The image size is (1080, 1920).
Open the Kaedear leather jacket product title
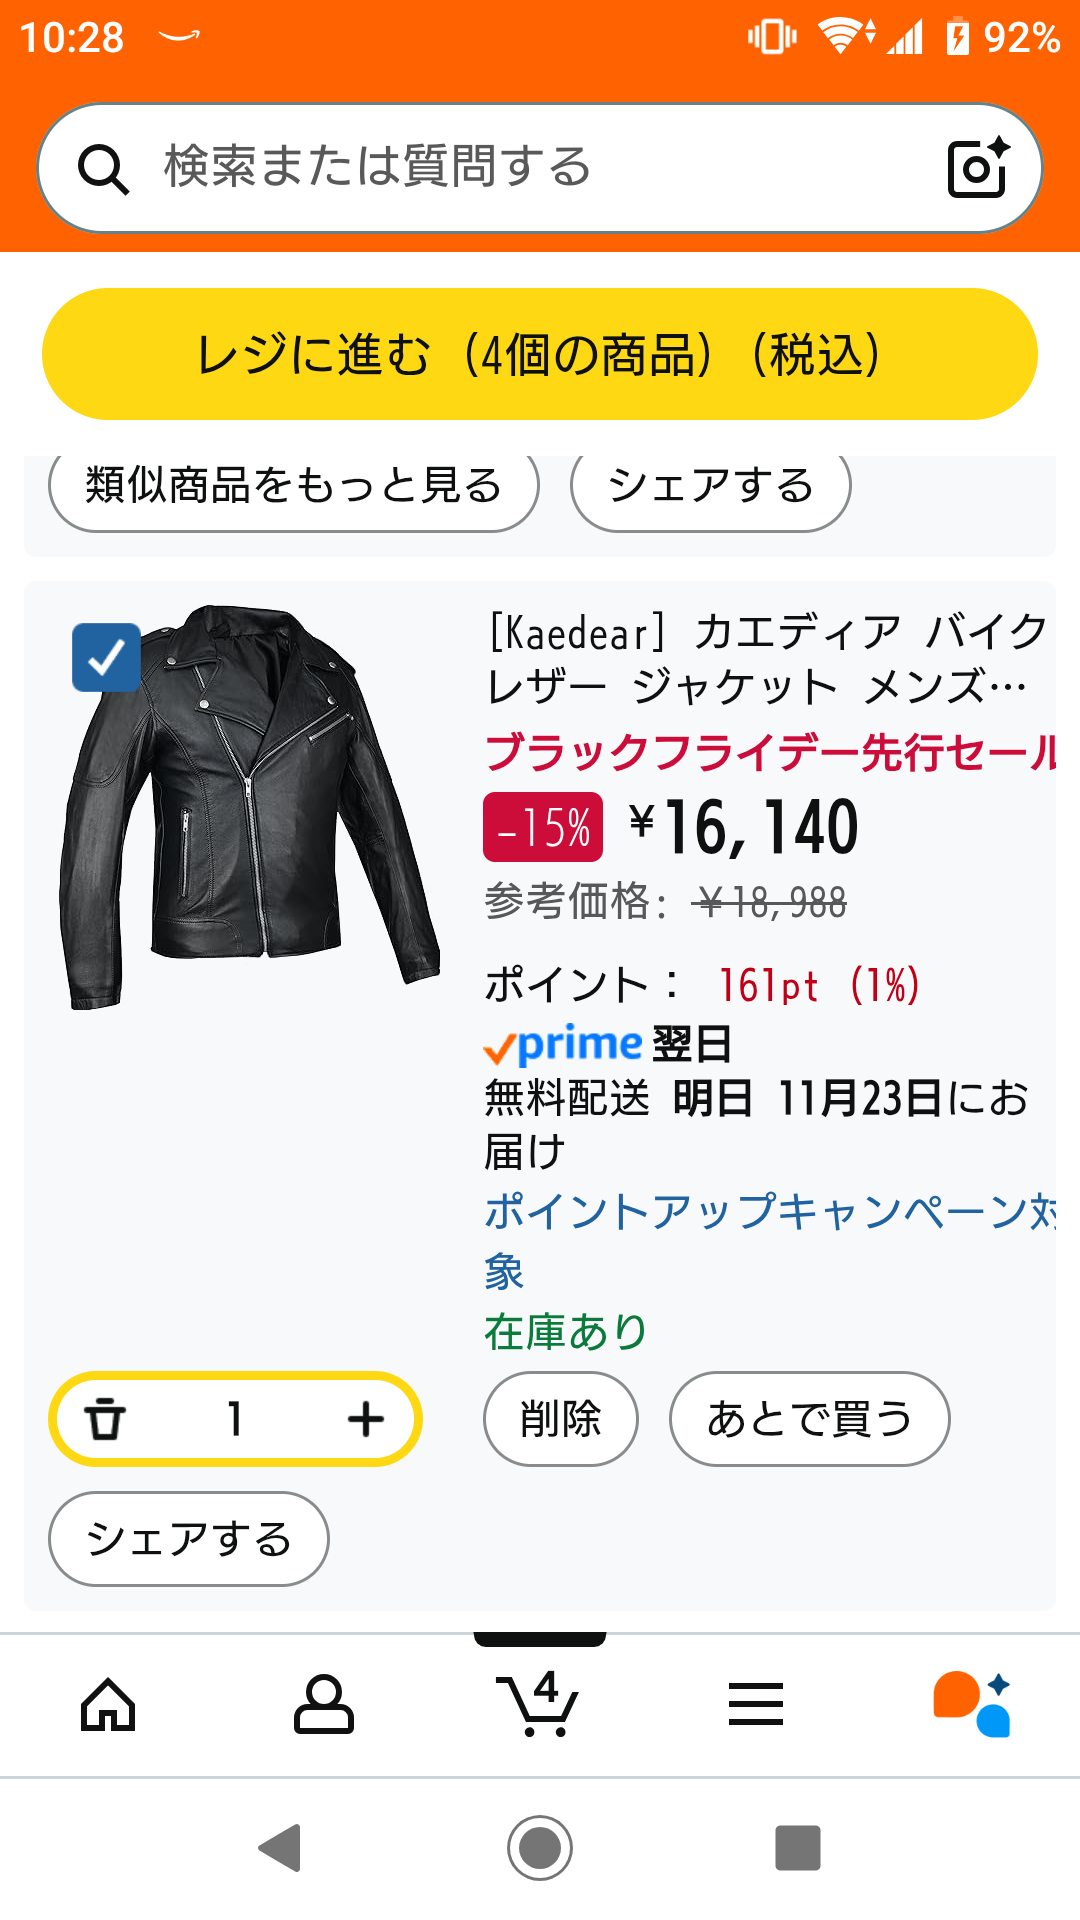coord(765,659)
